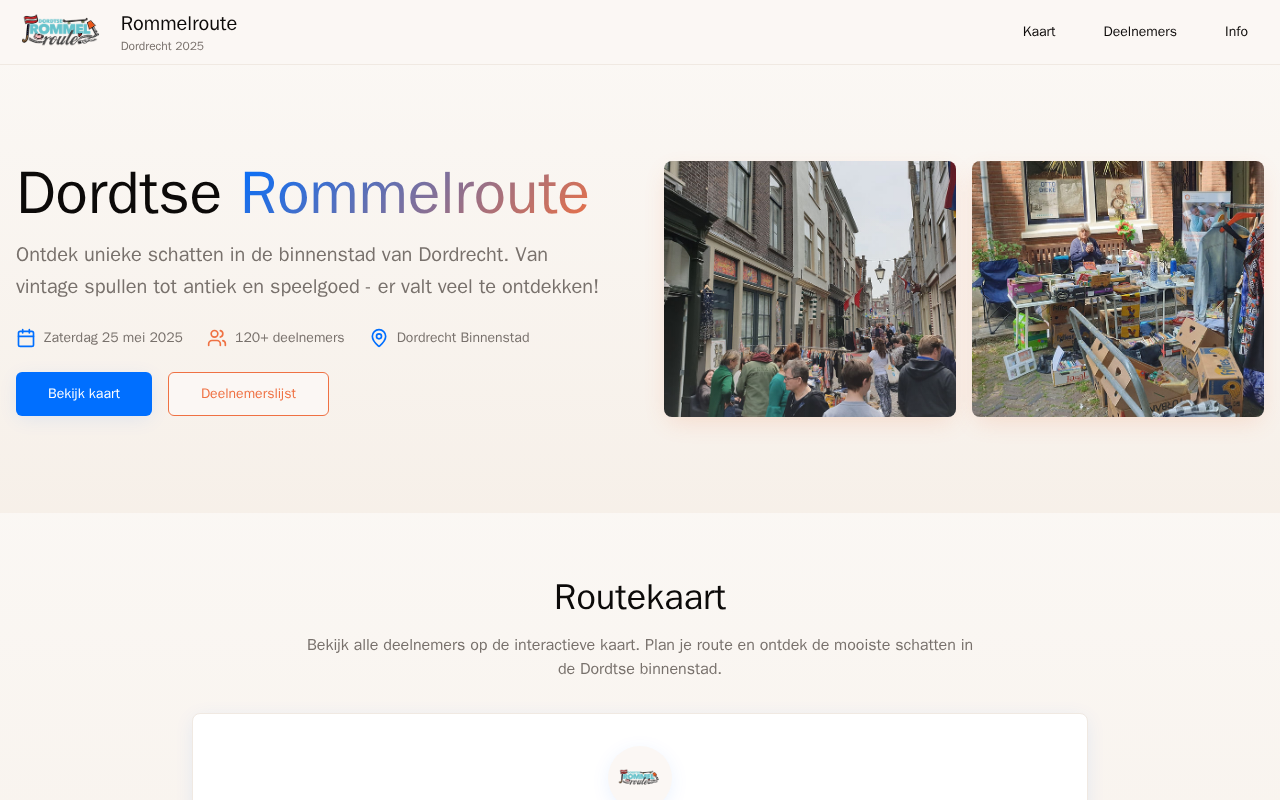Open the Info page from the navigation

click(x=1236, y=32)
